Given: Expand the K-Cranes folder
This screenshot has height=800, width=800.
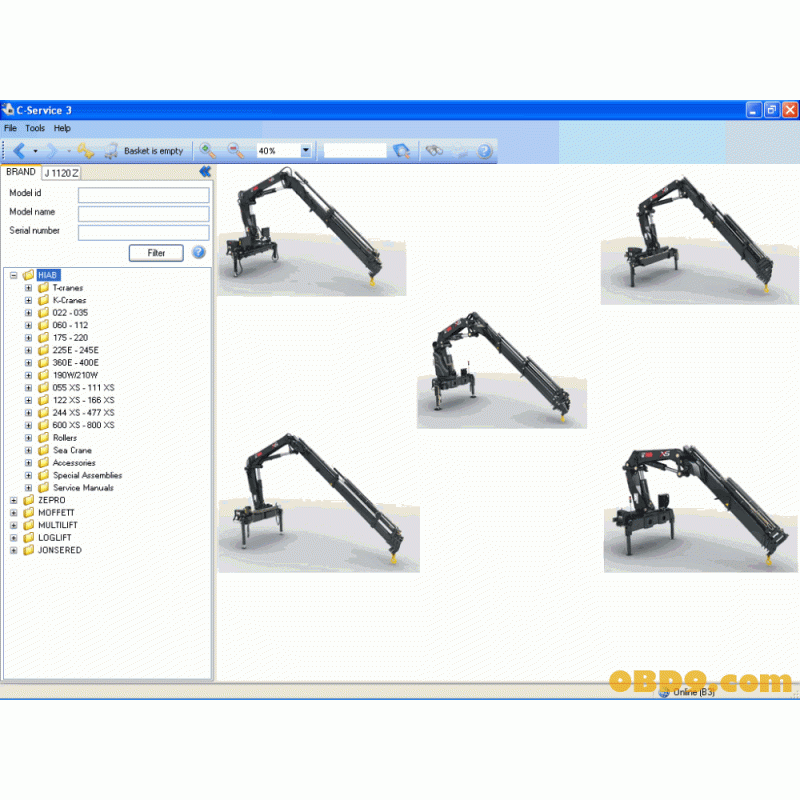Looking at the screenshot, I should click(29, 301).
